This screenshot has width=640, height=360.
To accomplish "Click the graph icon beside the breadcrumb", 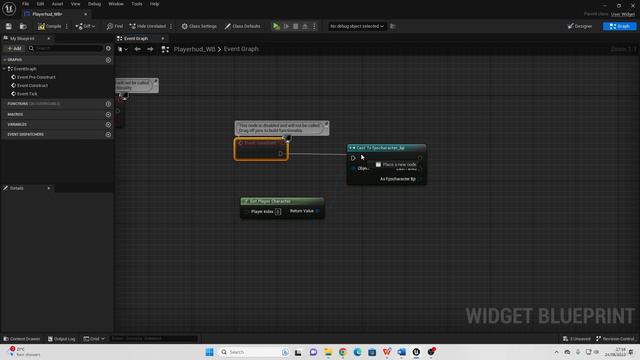I will point(165,49).
